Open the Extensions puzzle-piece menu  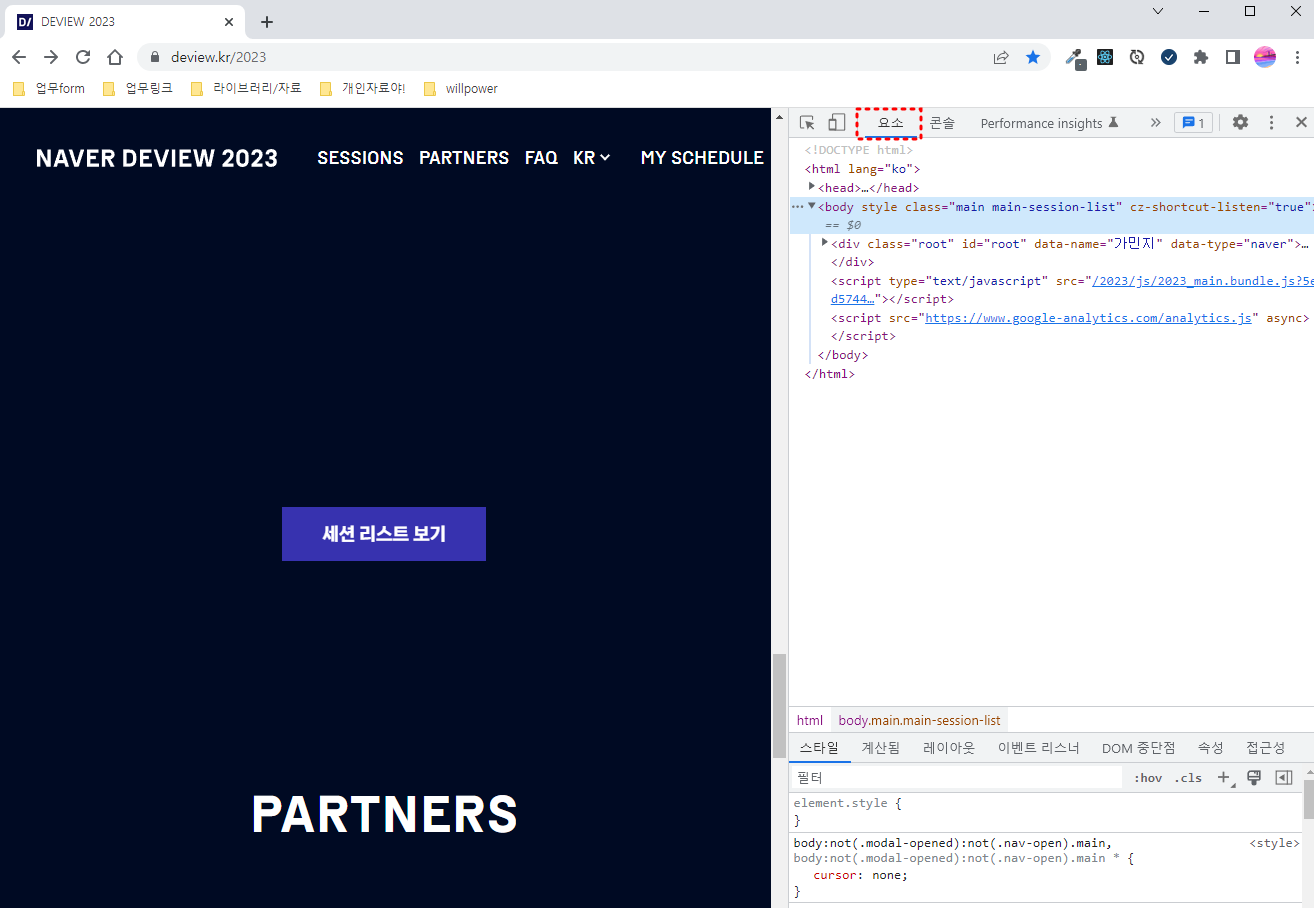coord(1201,57)
